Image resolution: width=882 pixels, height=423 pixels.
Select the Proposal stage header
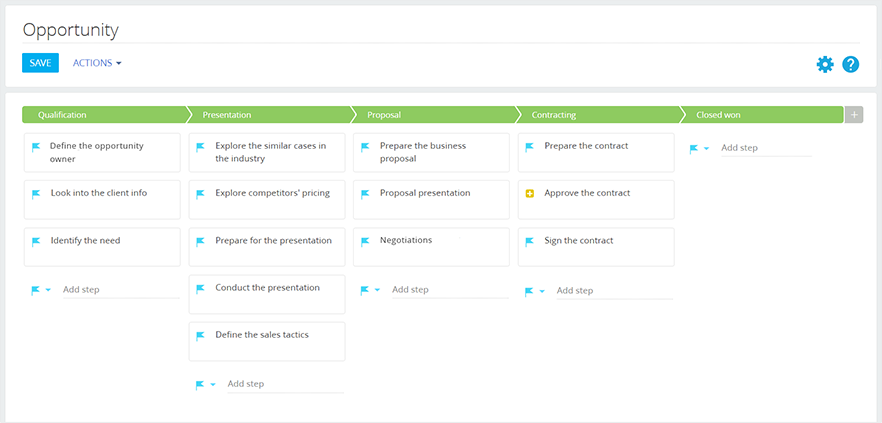pyautogui.click(x=433, y=115)
